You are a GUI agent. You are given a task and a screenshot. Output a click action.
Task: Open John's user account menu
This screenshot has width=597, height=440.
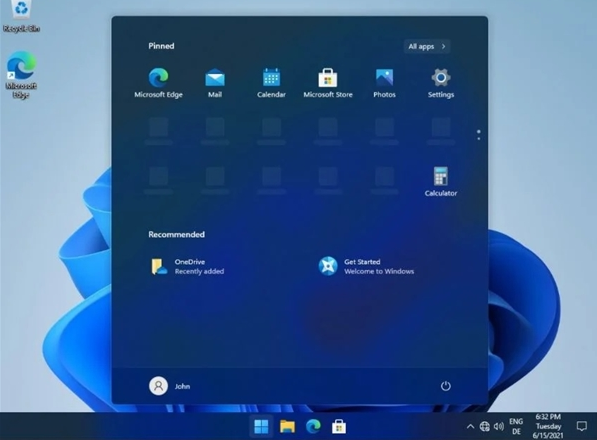coord(170,386)
